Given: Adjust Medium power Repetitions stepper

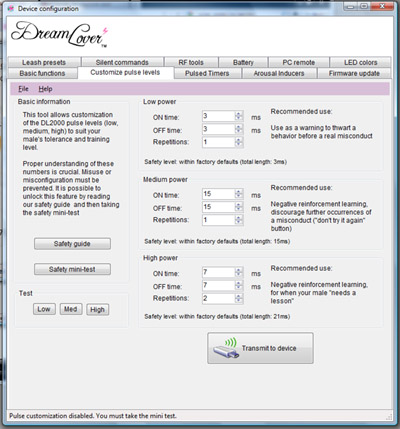Looking at the screenshot, I should coord(239,220).
